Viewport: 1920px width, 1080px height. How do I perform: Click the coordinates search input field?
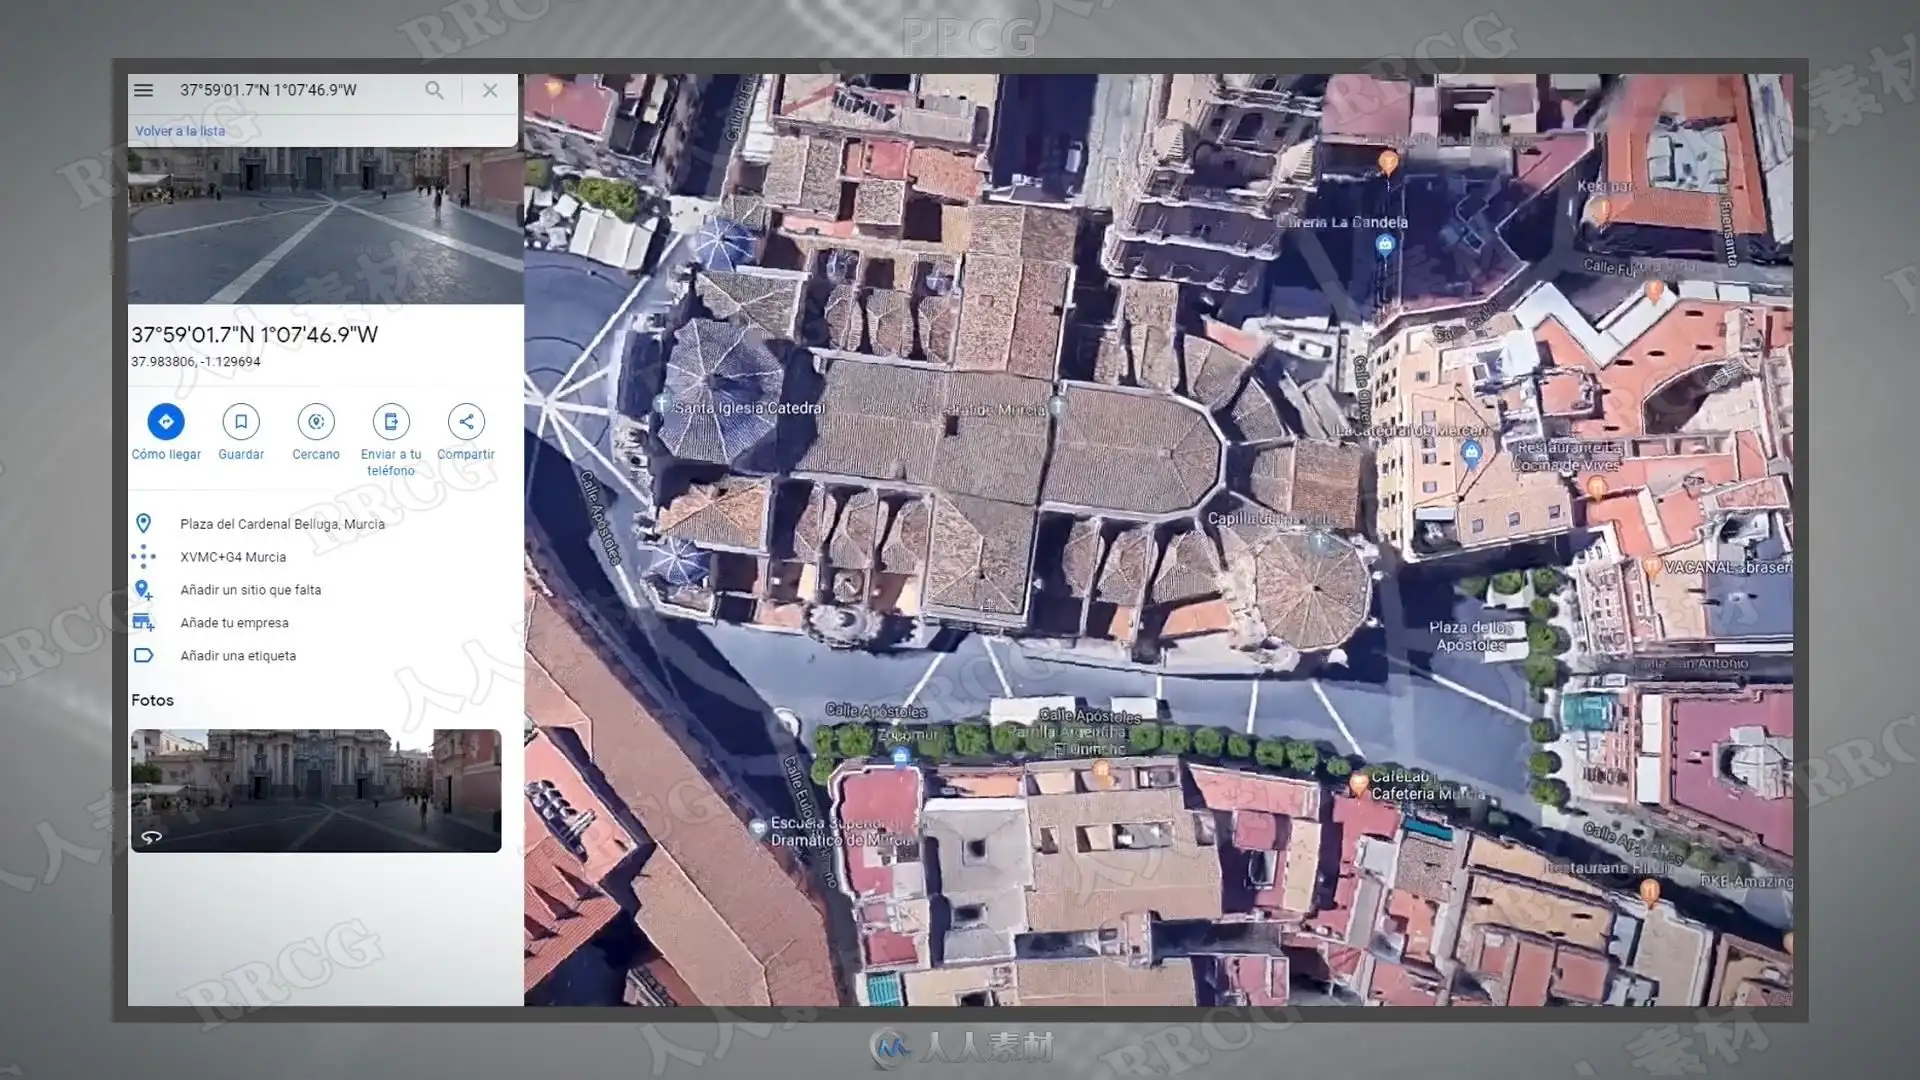(290, 90)
